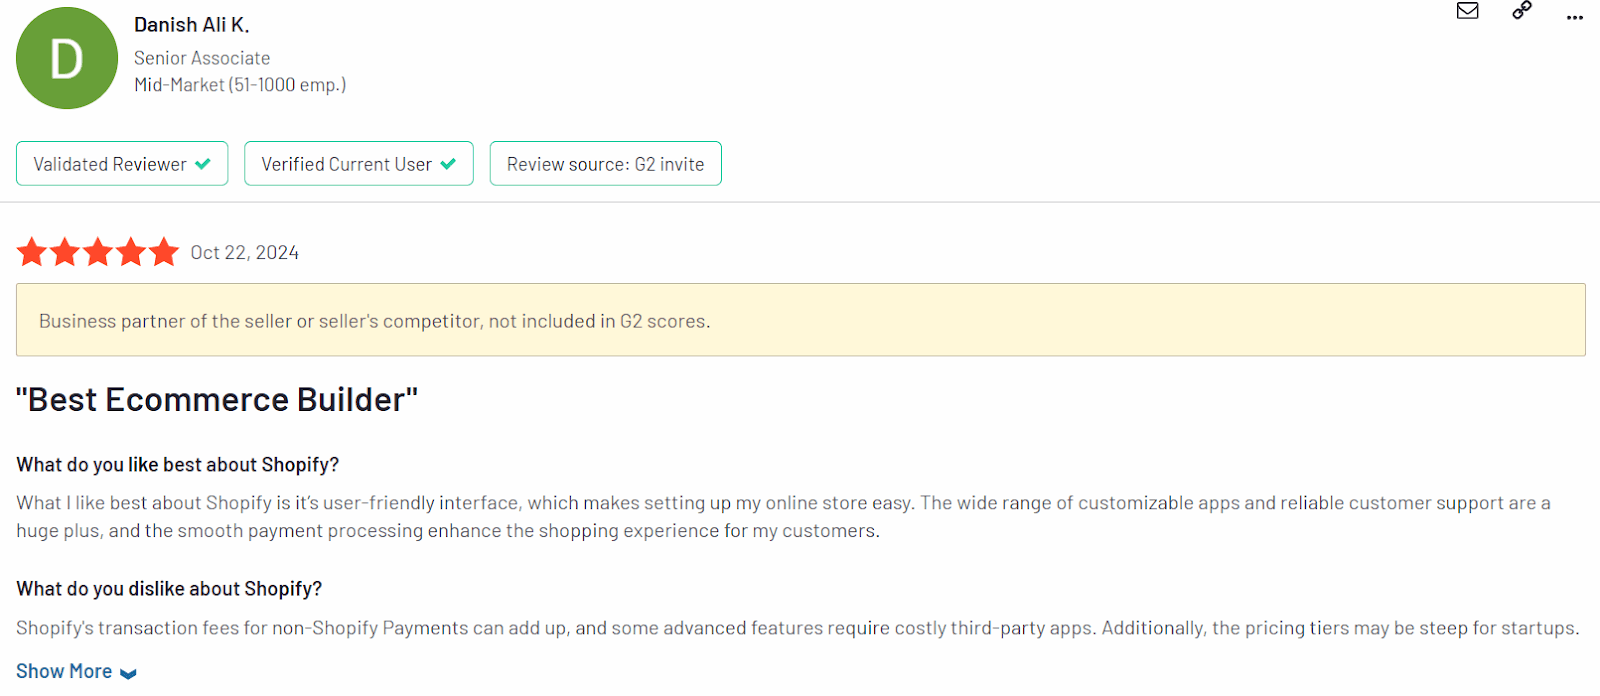This screenshot has width=1600, height=696.
Task: Open reviewer name Danish Ali K.
Action: click(x=192, y=25)
